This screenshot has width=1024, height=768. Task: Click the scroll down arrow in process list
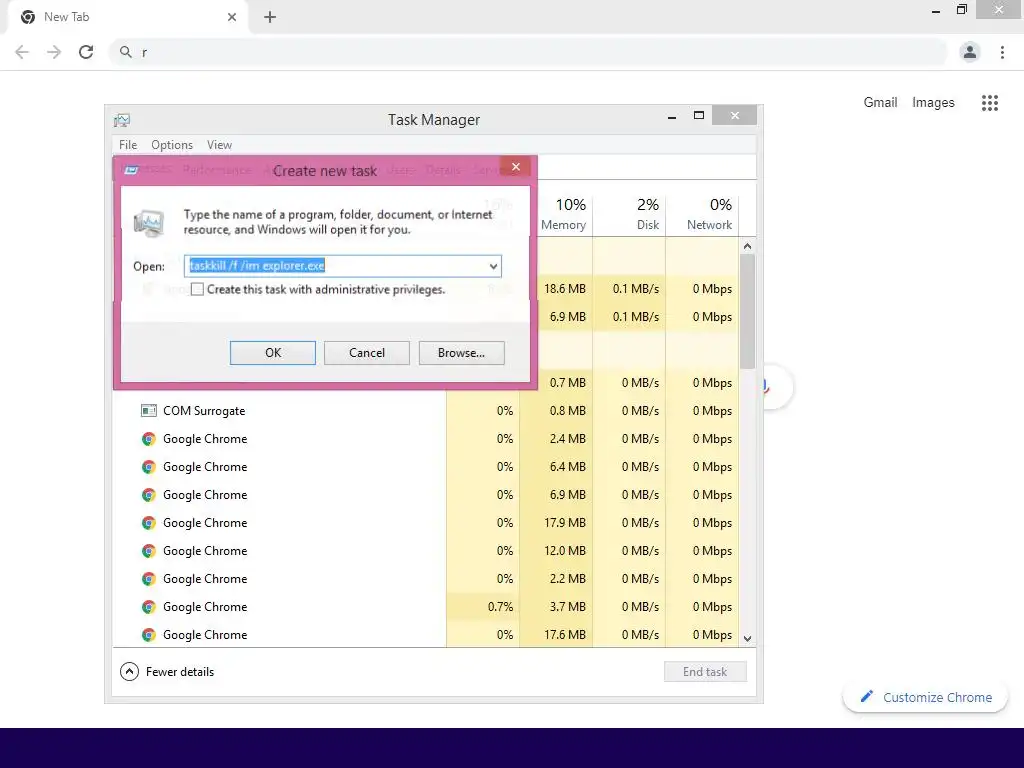point(748,639)
